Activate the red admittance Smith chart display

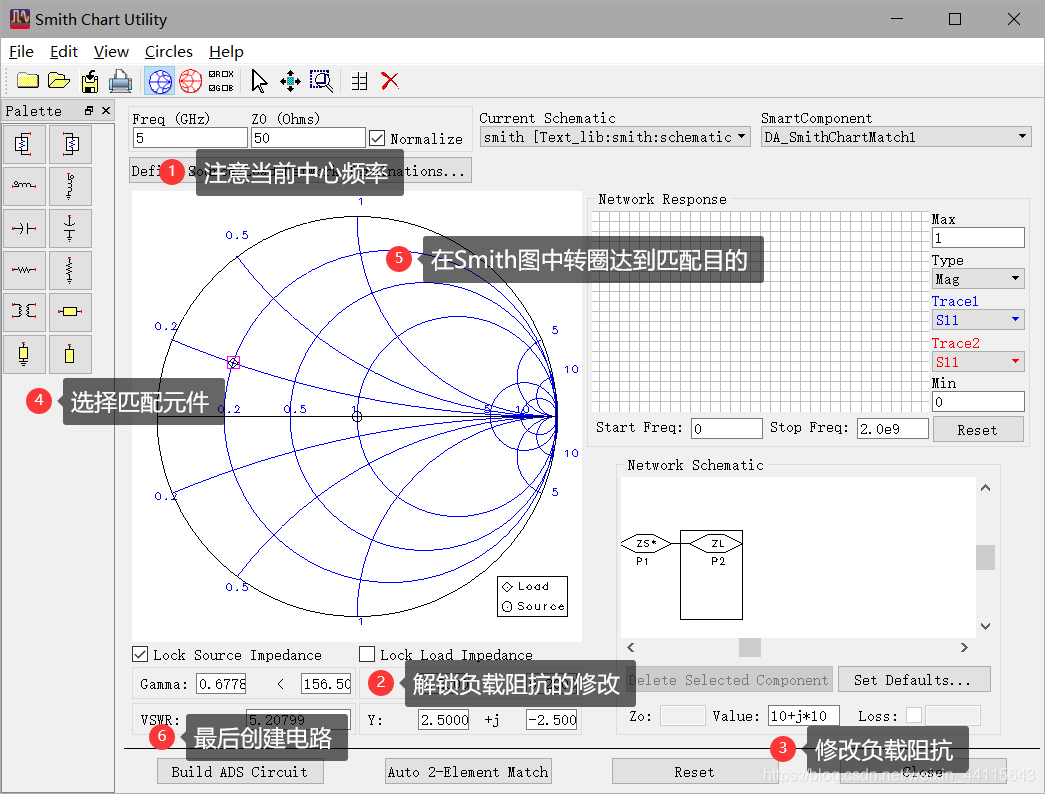[190, 81]
